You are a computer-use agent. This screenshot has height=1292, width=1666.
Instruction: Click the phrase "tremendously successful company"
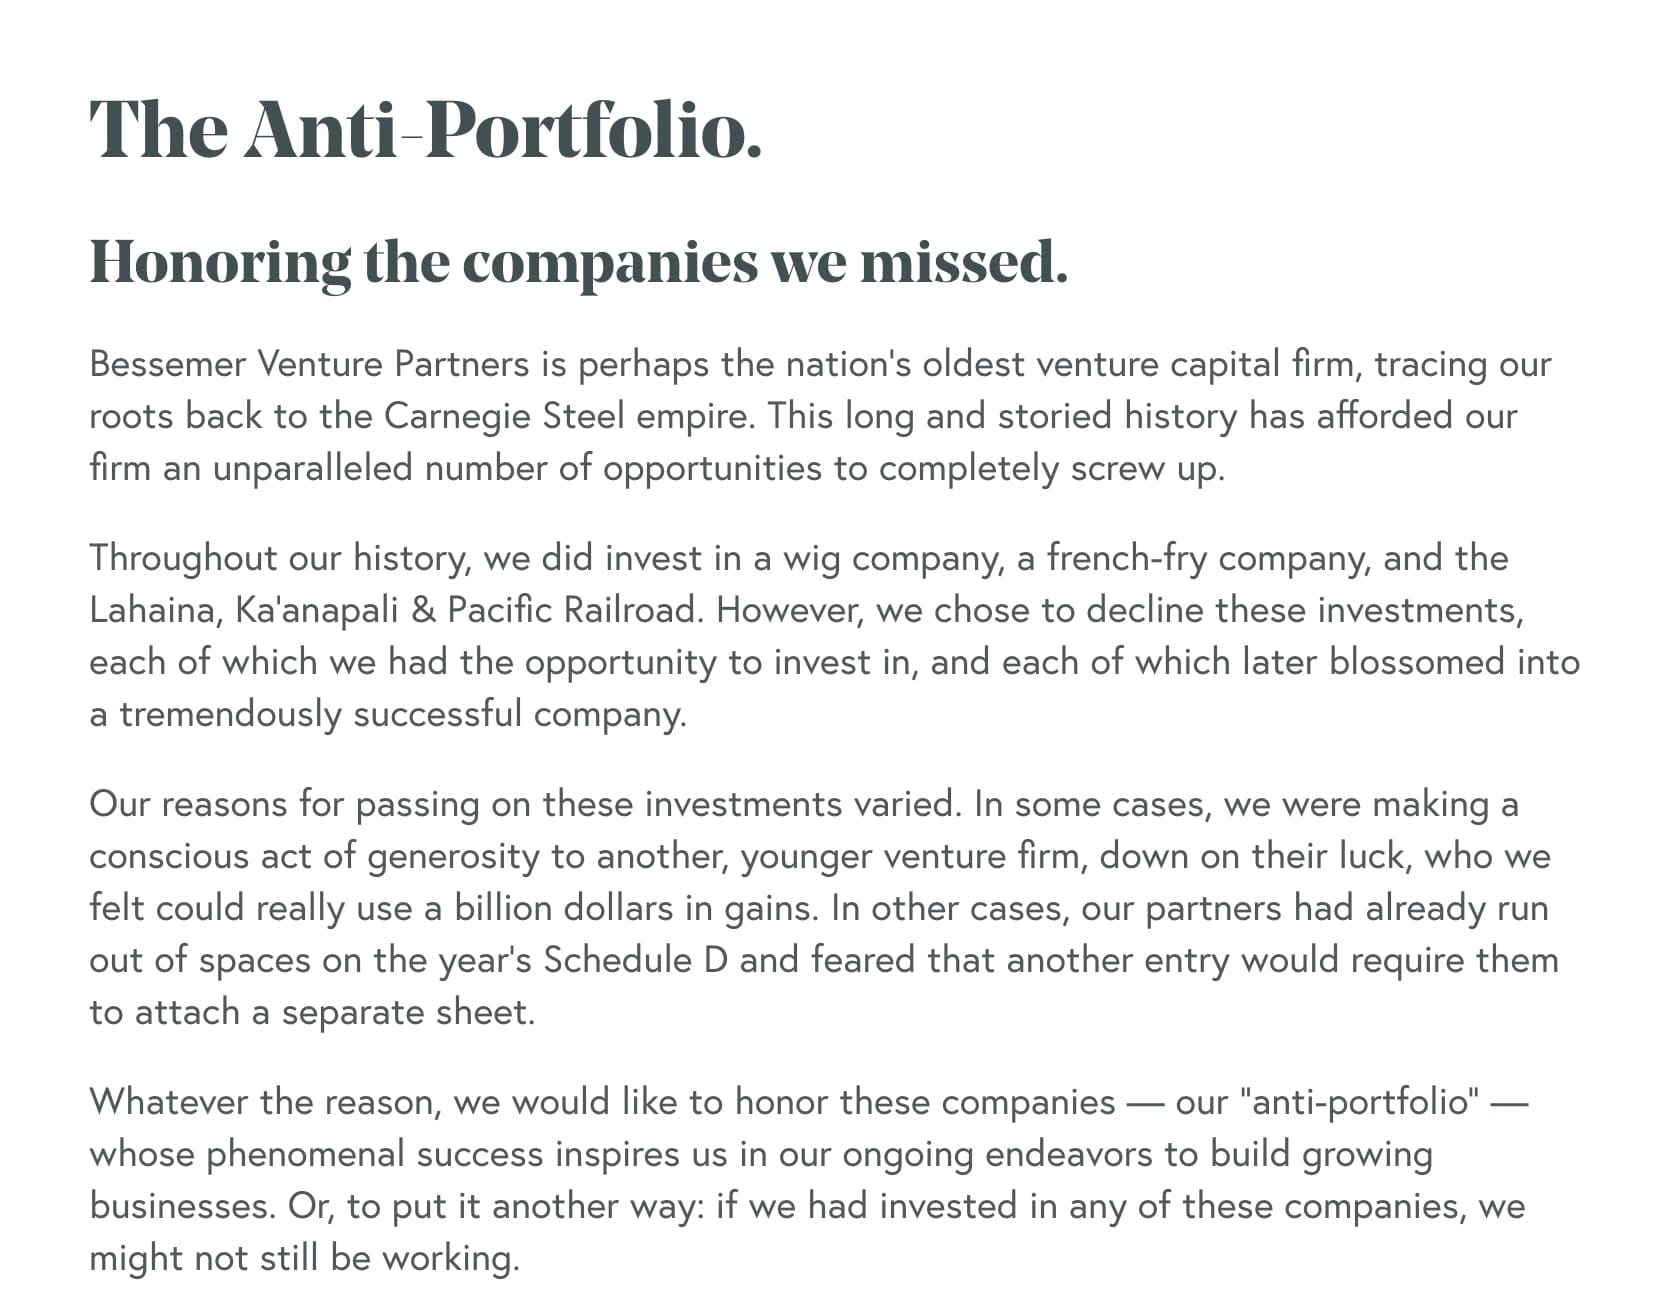[402, 714]
